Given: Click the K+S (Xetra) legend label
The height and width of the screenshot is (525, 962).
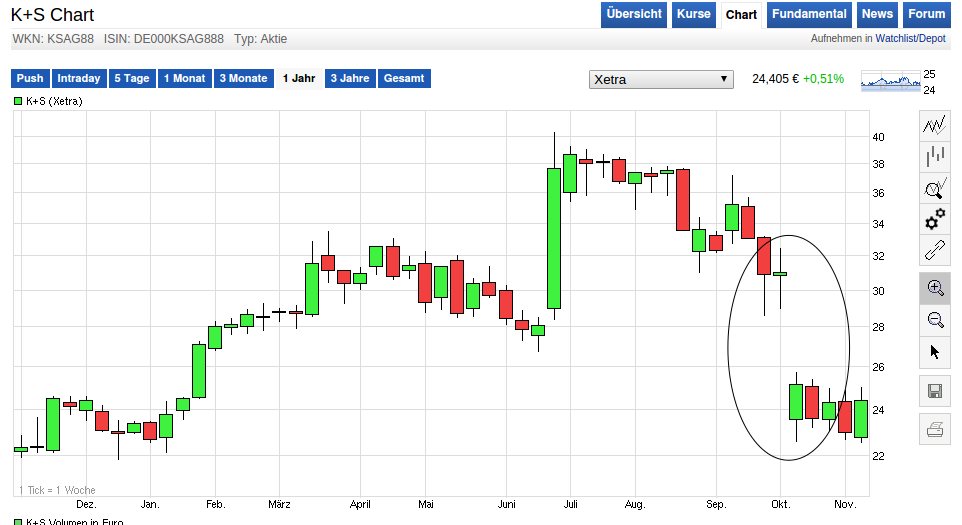Looking at the screenshot, I should pyautogui.click(x=54, y=101).
